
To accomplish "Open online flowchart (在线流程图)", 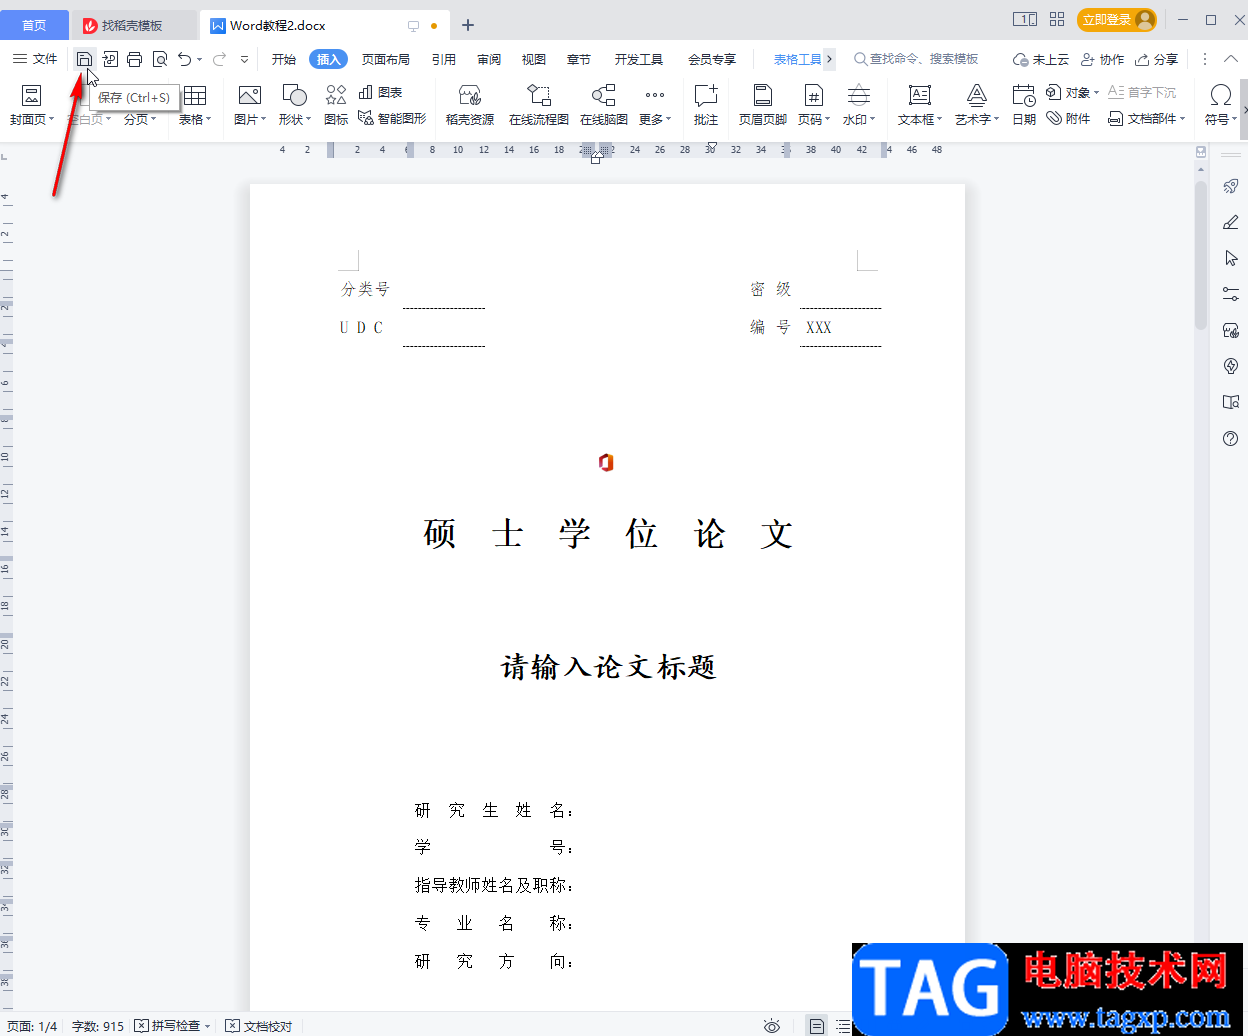I will coord(539,105).
